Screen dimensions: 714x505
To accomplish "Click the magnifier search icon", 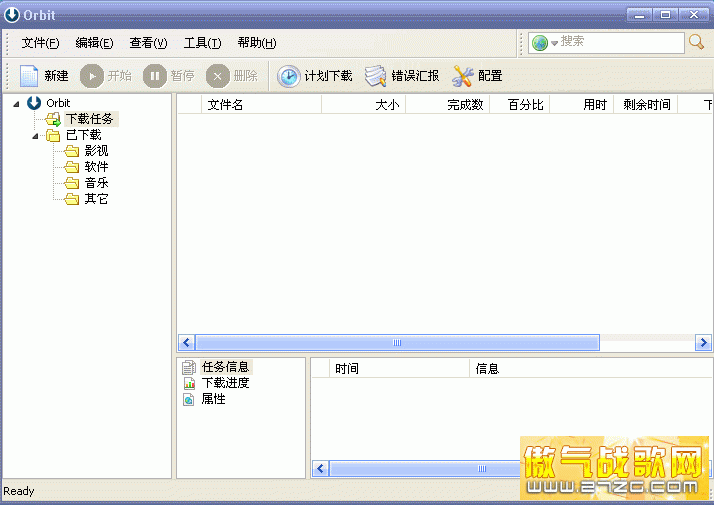I will [697, 42].
